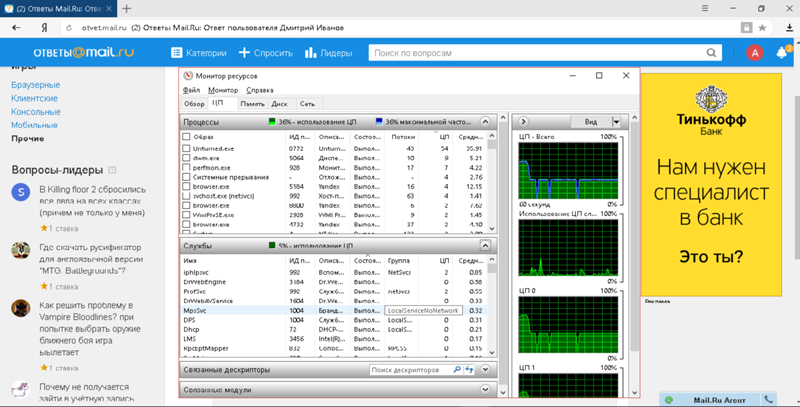Click refresh icon next to descriptor search
The height and width of the screenshot is (407, 800).
tap(469, 369)
